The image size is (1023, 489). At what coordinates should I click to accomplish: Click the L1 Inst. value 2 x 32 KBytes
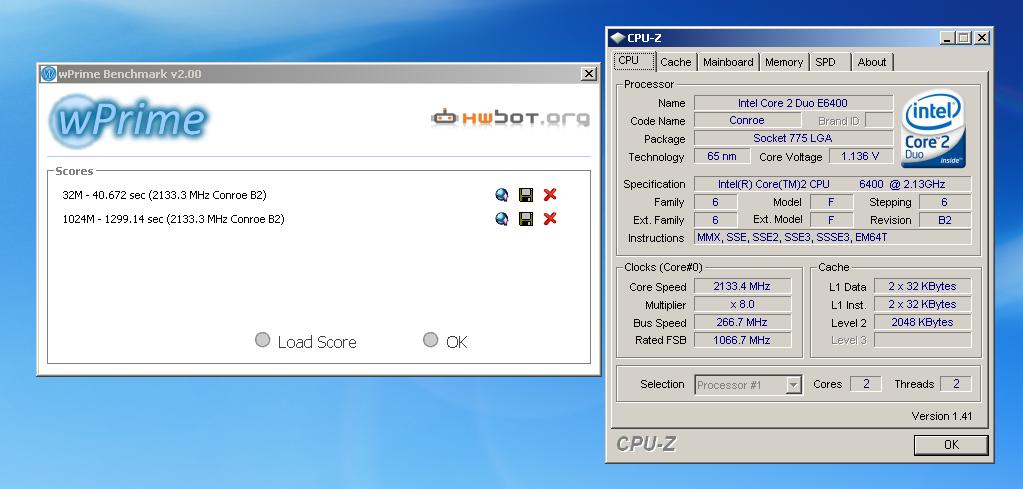922,304
